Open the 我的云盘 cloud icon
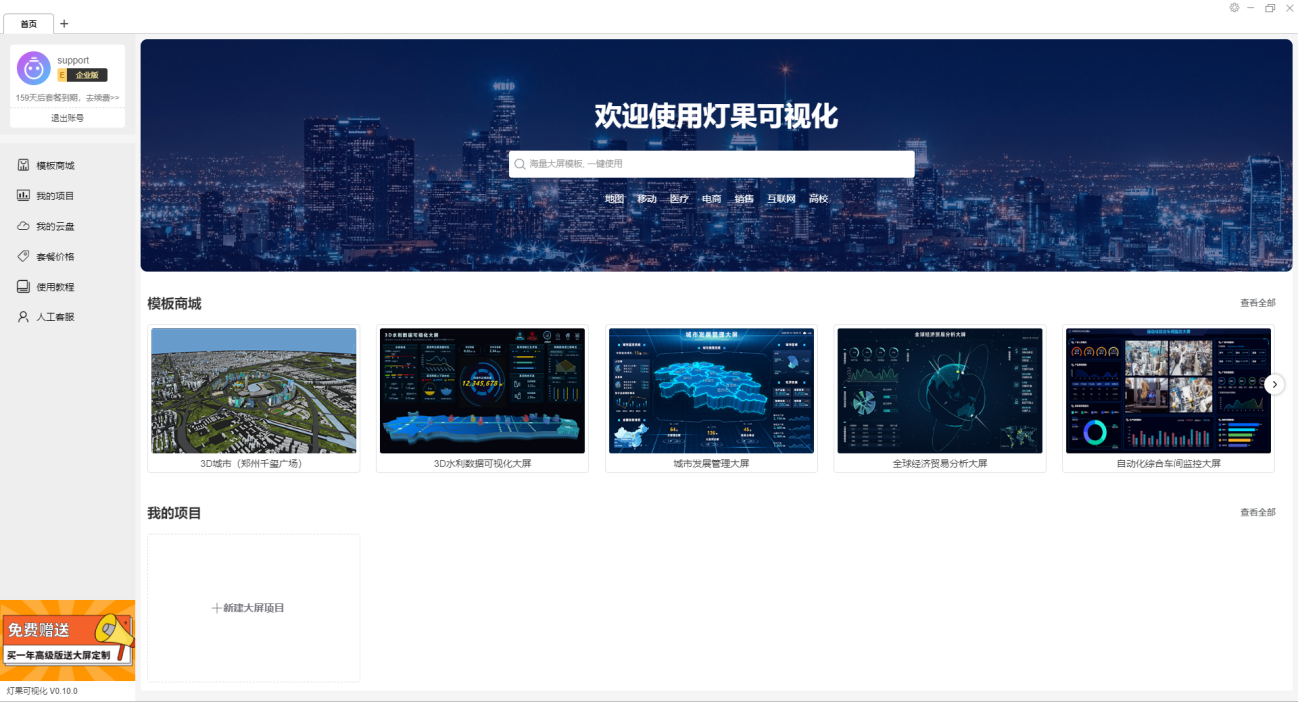The height and width of the screenshot is (702, 1298). [x=23, y=226]
